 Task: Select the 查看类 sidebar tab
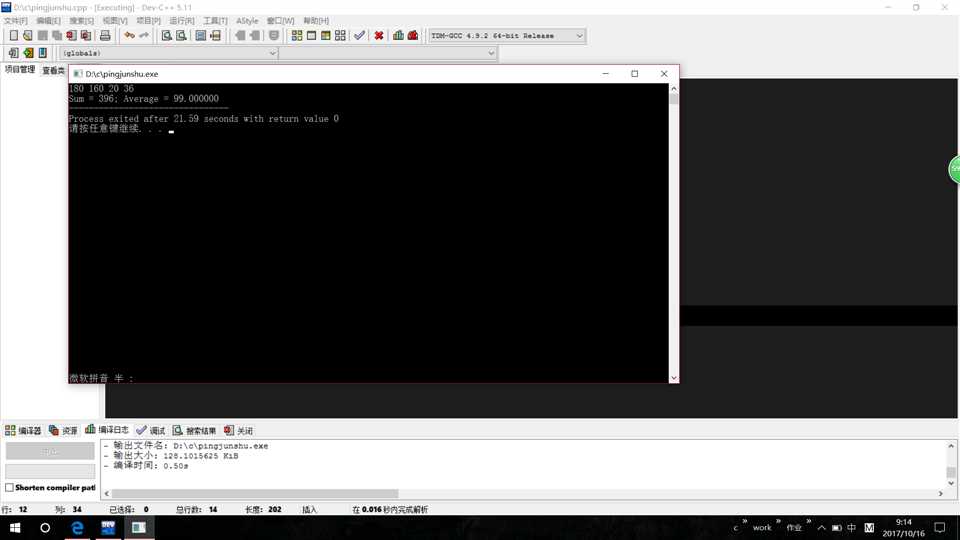coord(54,70)
